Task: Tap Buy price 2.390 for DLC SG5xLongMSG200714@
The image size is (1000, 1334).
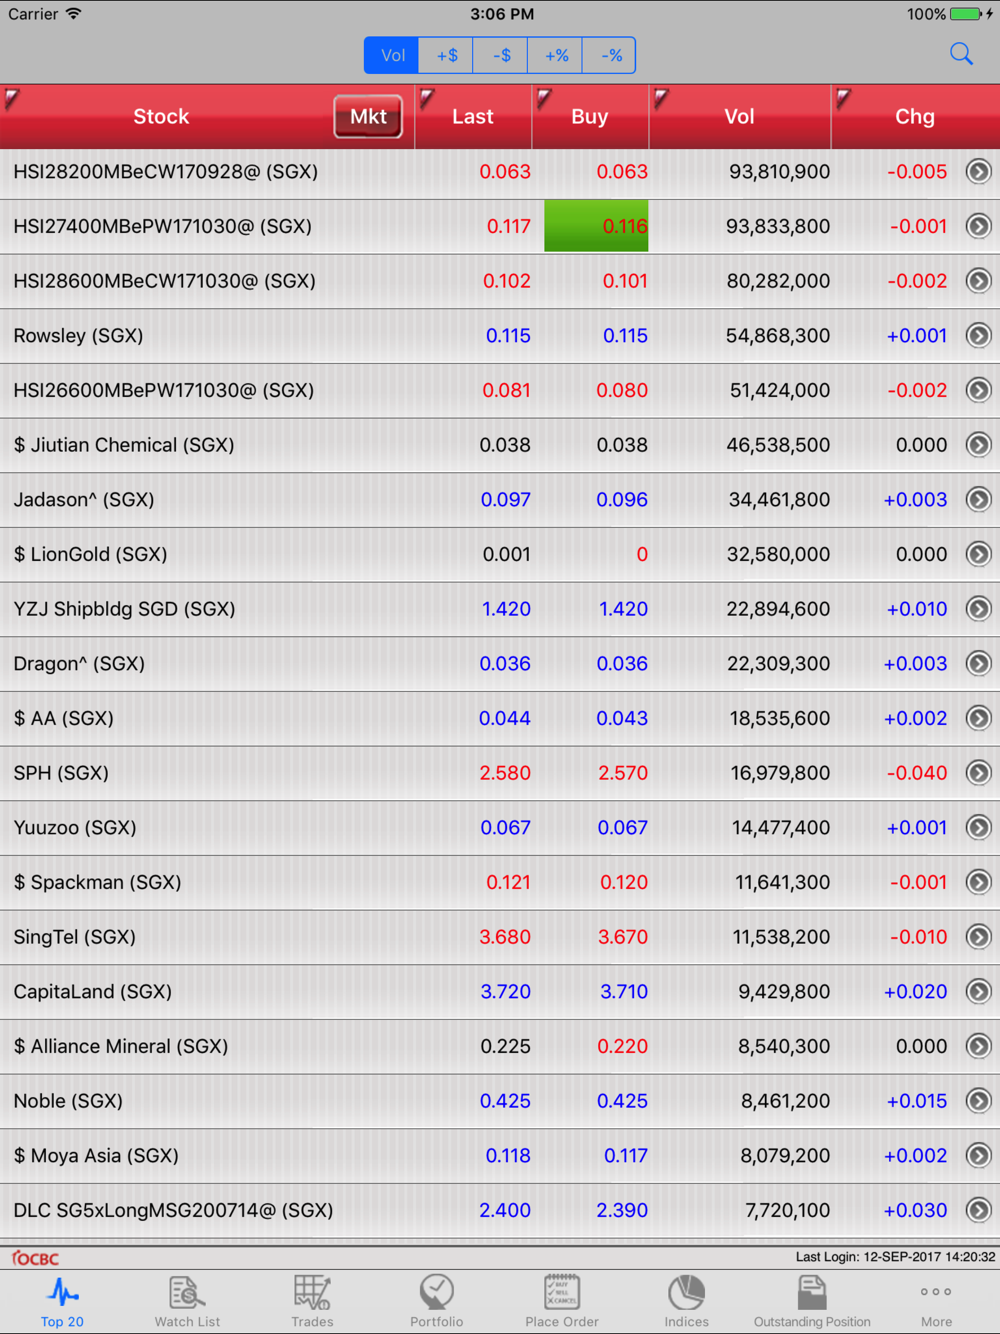Action: pyautogui.click(x=622, y=1211)
